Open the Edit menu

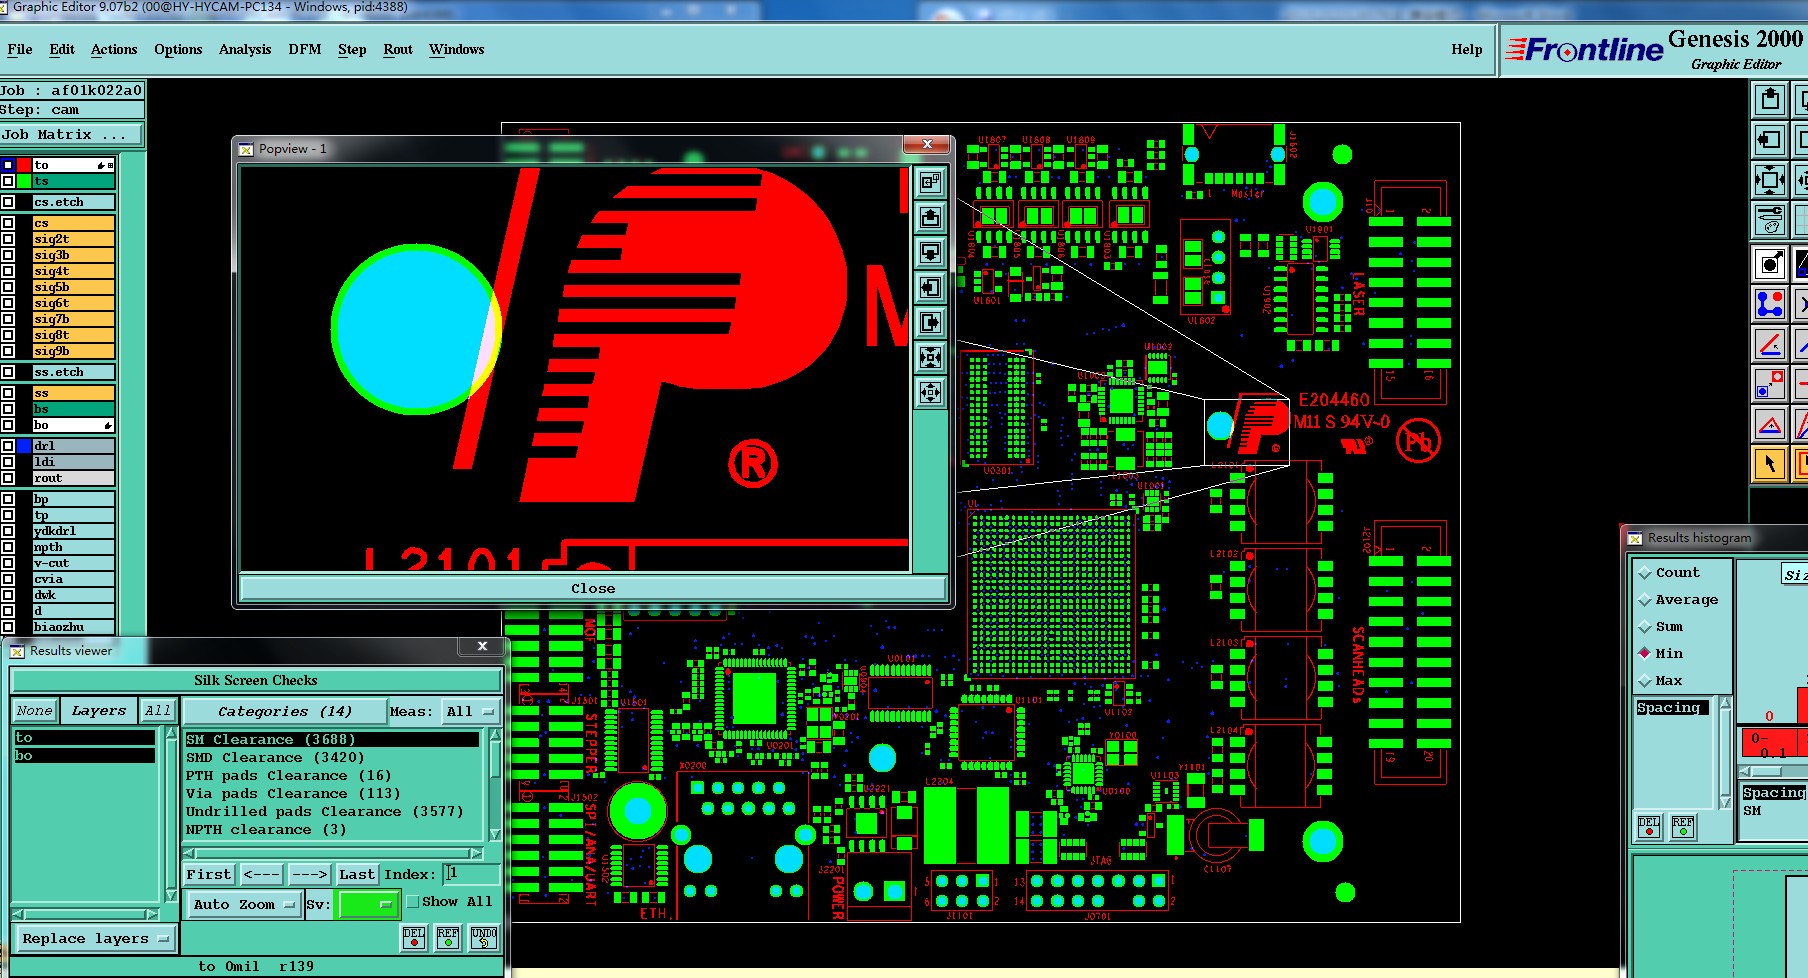coord(62,49)
